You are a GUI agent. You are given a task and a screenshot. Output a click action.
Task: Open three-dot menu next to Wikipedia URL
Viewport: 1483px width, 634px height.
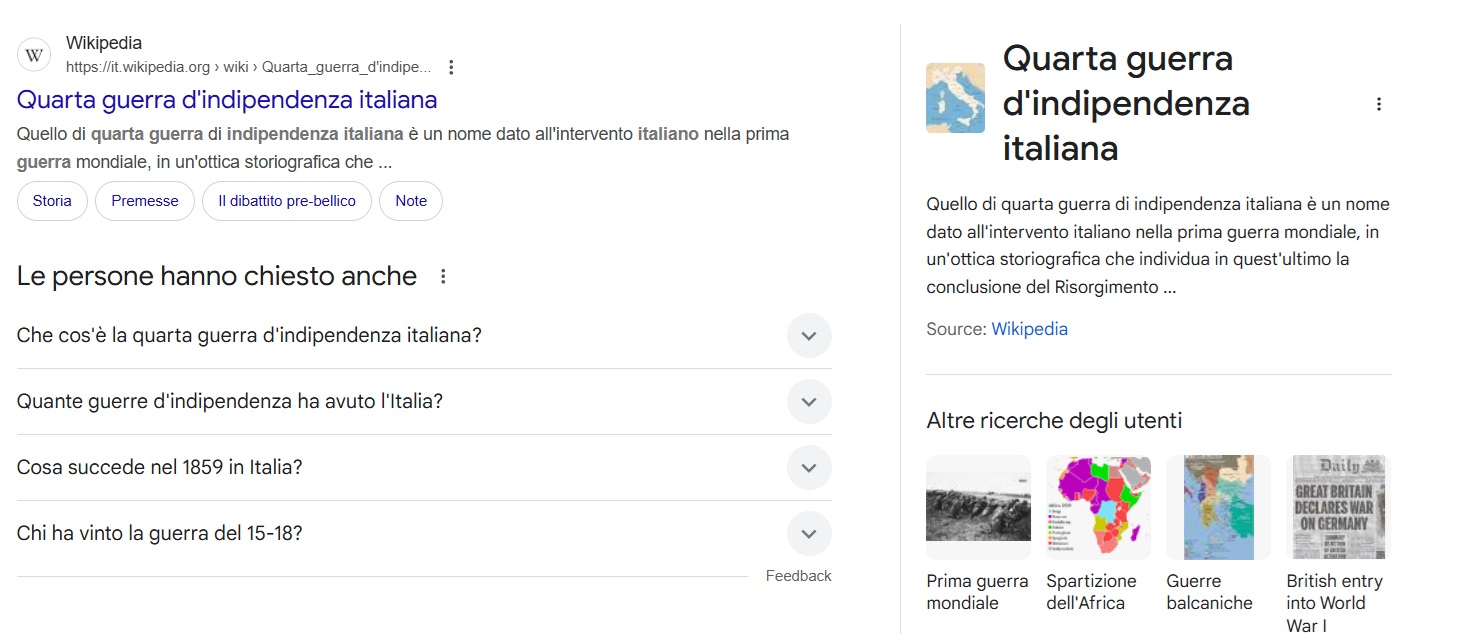[x=451, y=67]
